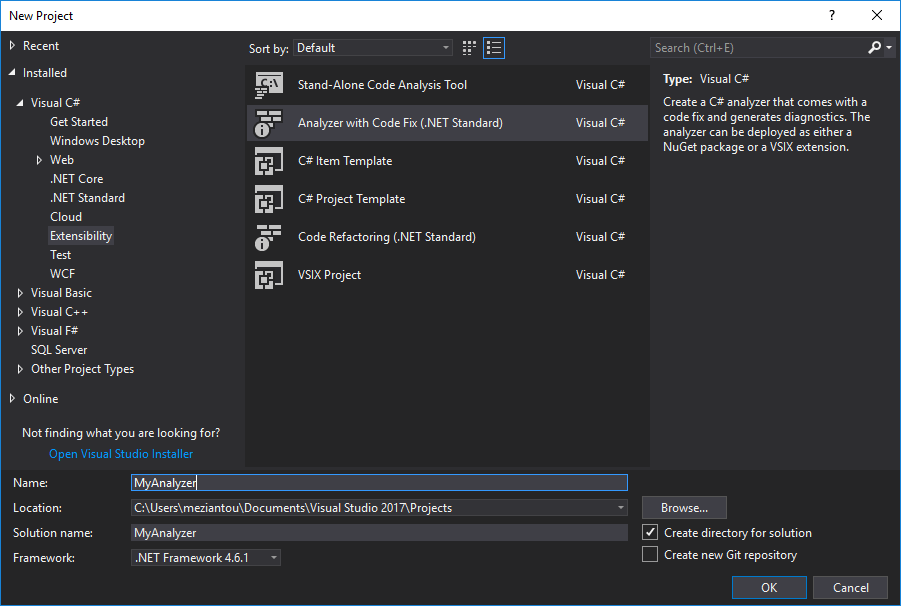Click the C# Item Template icon
The width and height of the screenshot is (901, 606).
click(x=269, y=161)
